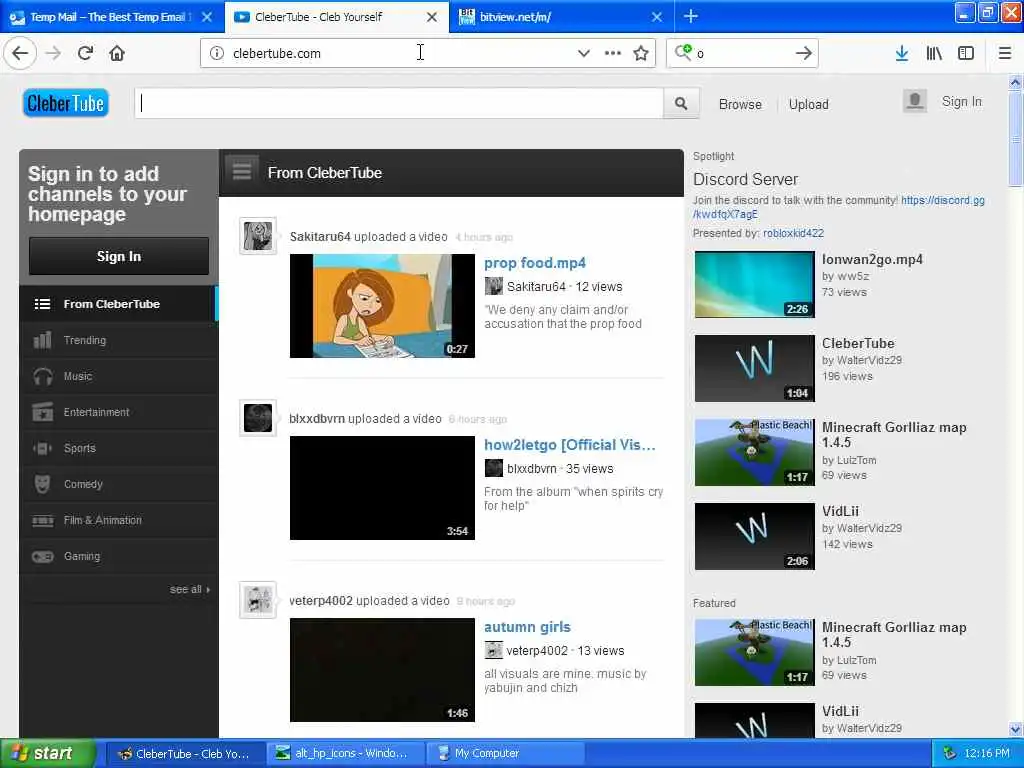Click blxxdbvrn's channel avatar
1024x768 pixels.
[x=258, y=418]
